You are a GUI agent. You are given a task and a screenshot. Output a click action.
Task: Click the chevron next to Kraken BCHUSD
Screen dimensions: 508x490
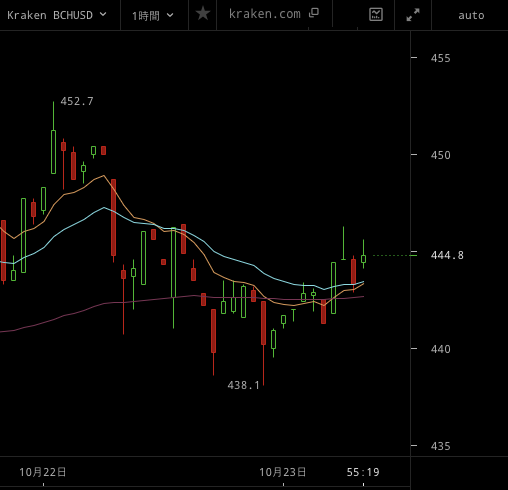(x=103, y=14)
